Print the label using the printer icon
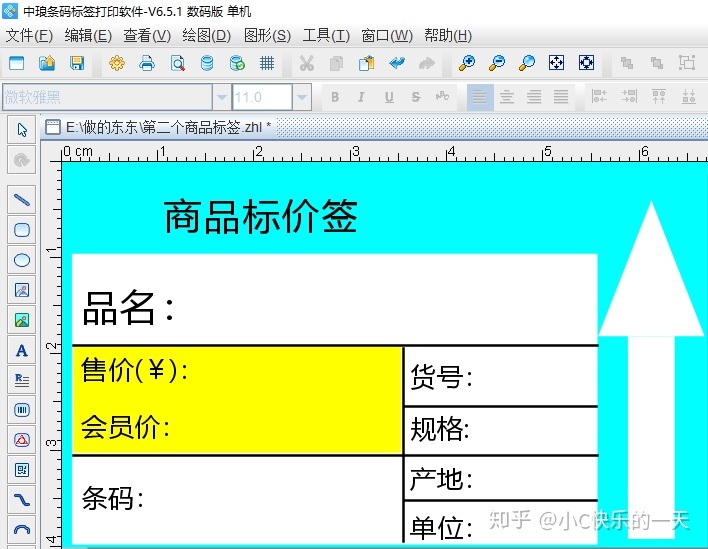 (147, 63)
